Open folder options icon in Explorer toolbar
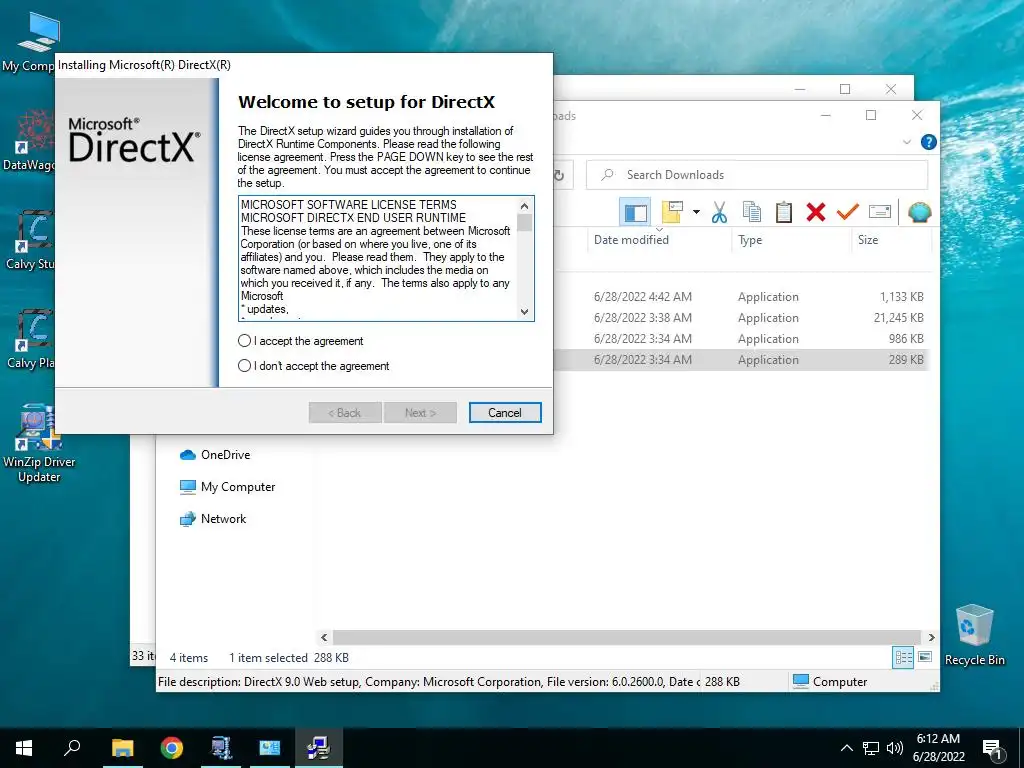This screenshot has height=768, width=1024. 672,212
